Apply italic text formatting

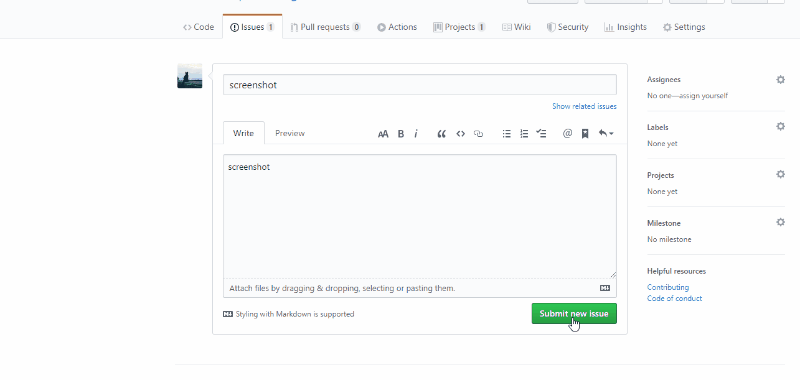pos(416,134)
